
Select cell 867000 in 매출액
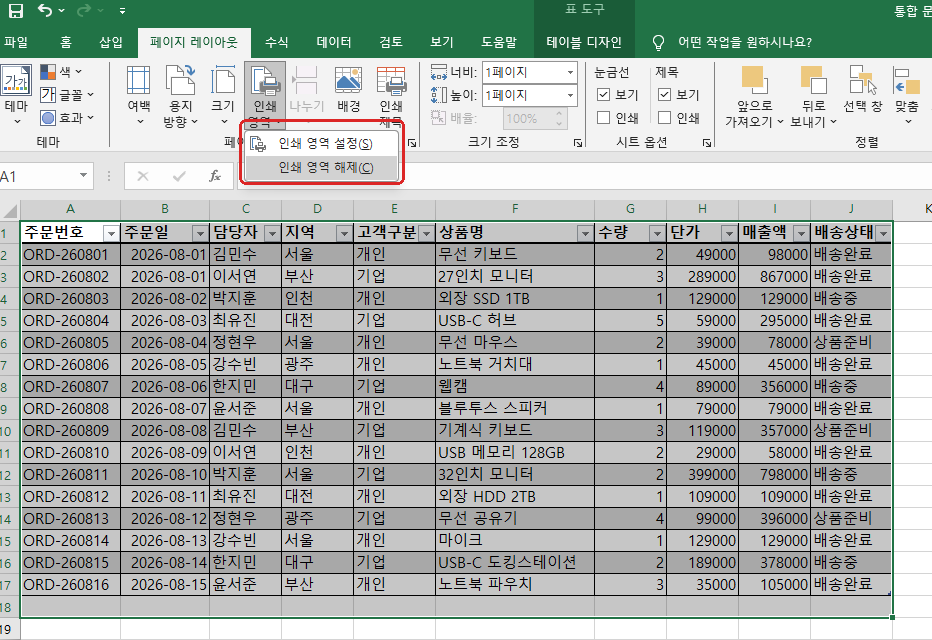pos(774,277)
